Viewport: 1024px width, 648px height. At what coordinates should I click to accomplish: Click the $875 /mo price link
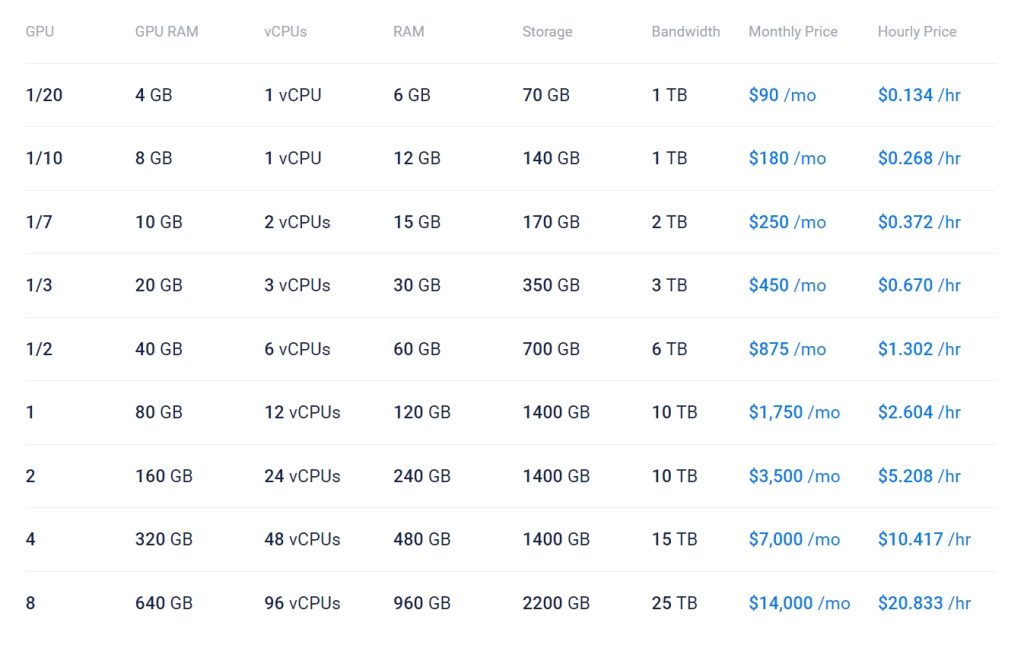pos(787,349)
